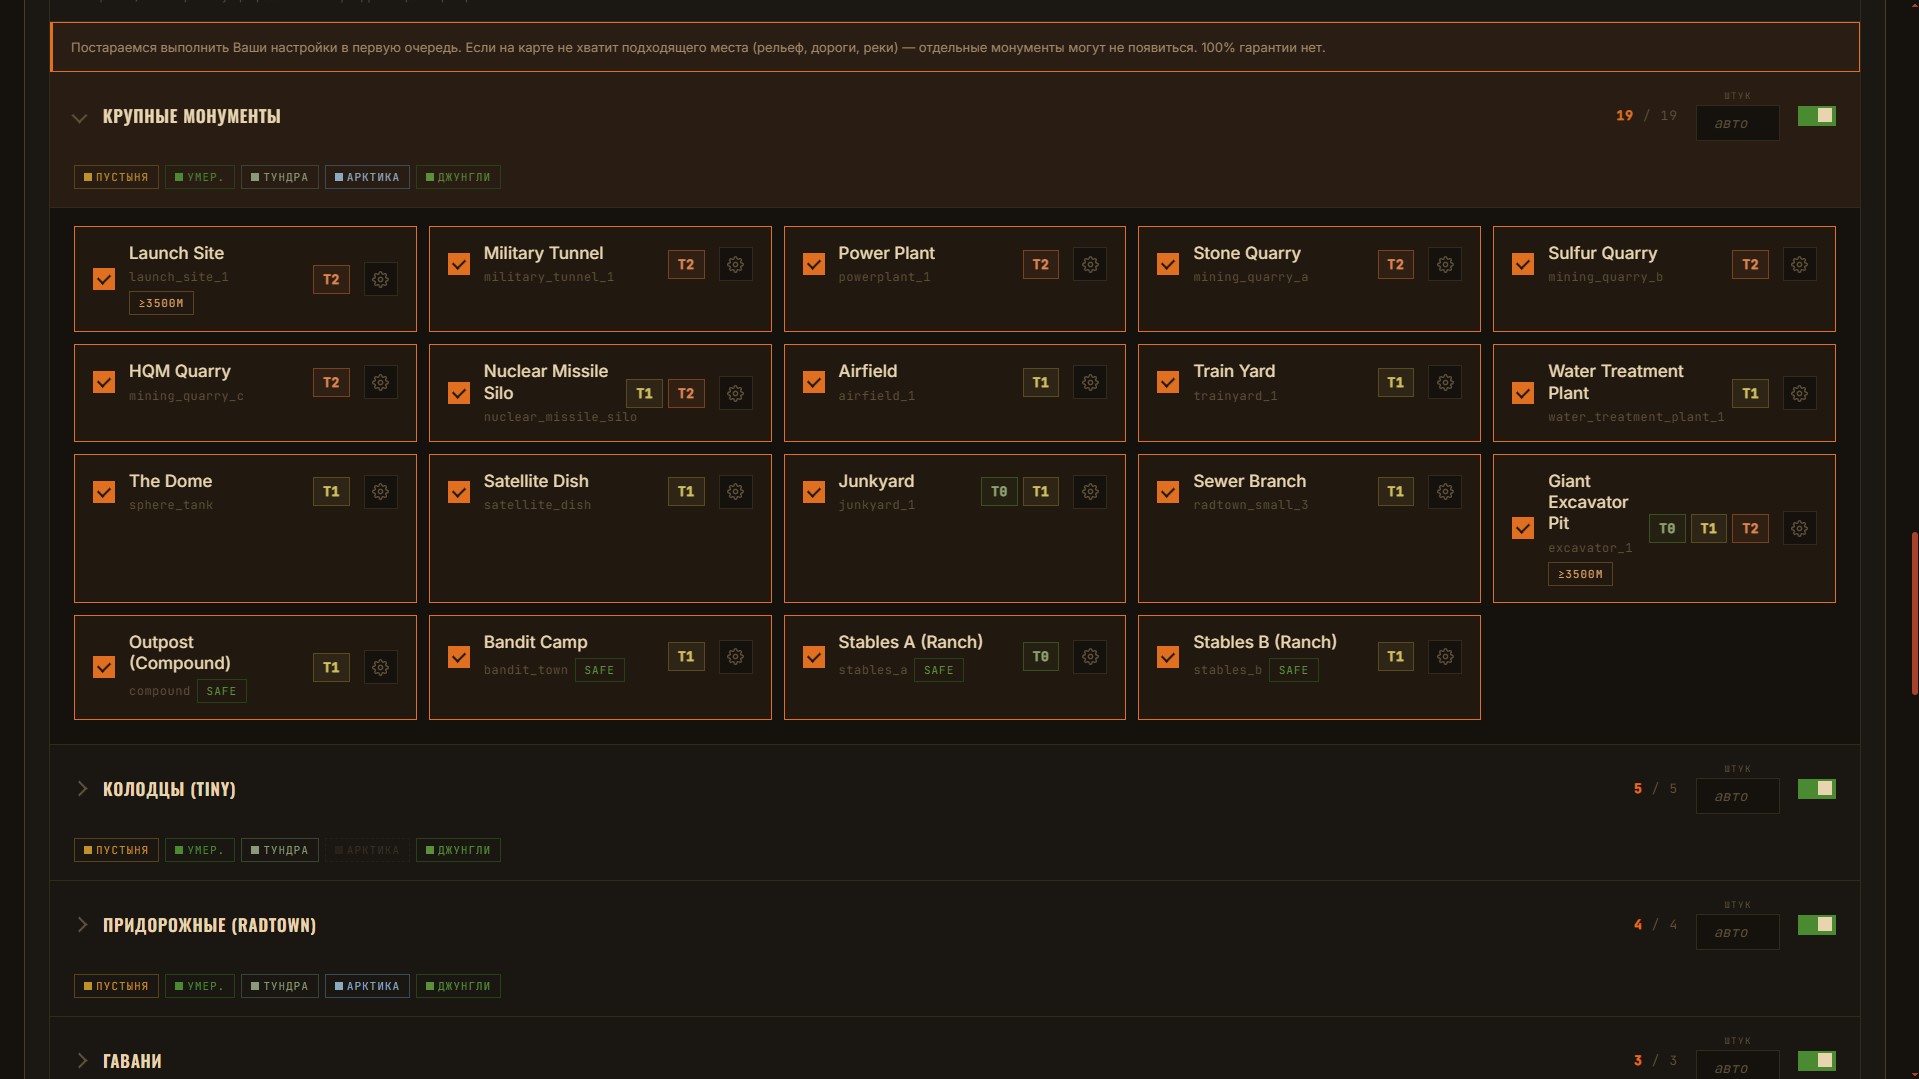Uncheck The Dome checkbox
Image resolution: width=1919 pixels, height=1079 pixels.
[x=104, y=492]
